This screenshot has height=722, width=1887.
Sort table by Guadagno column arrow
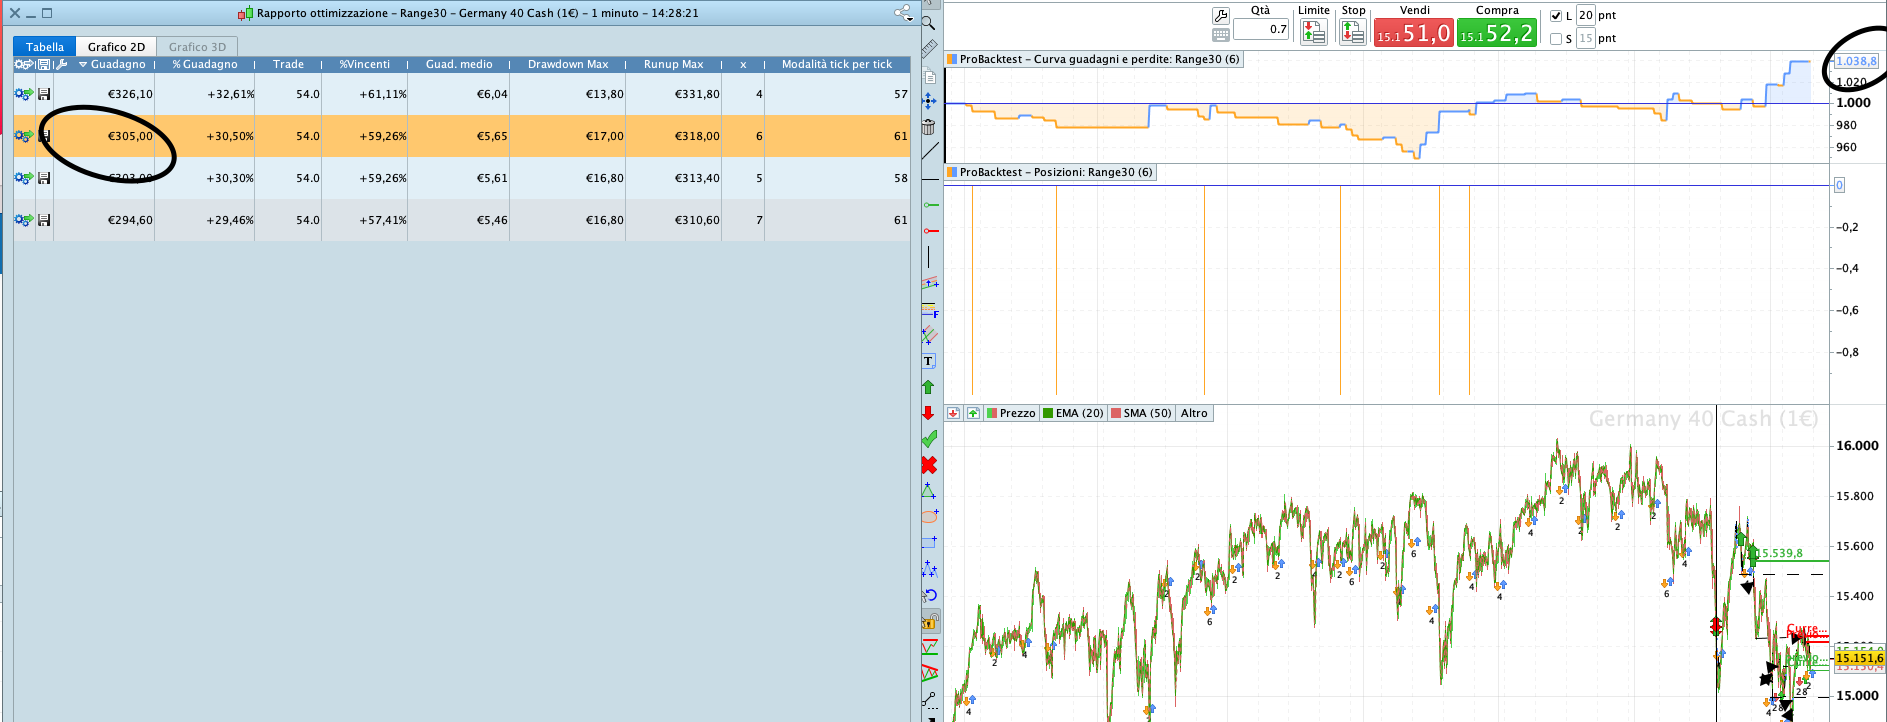click(83, 65)
